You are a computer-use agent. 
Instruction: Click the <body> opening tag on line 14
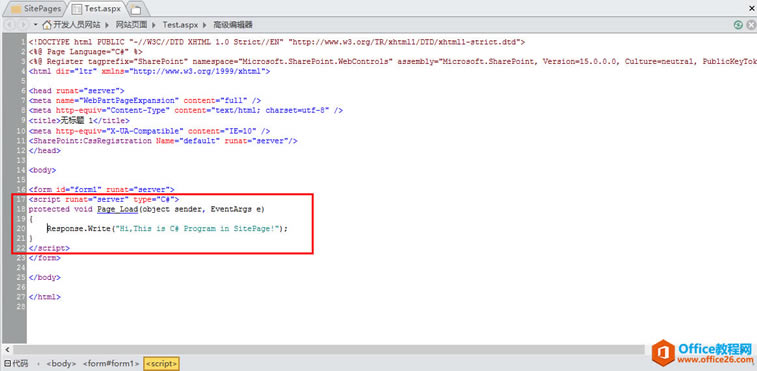[42, 170]
